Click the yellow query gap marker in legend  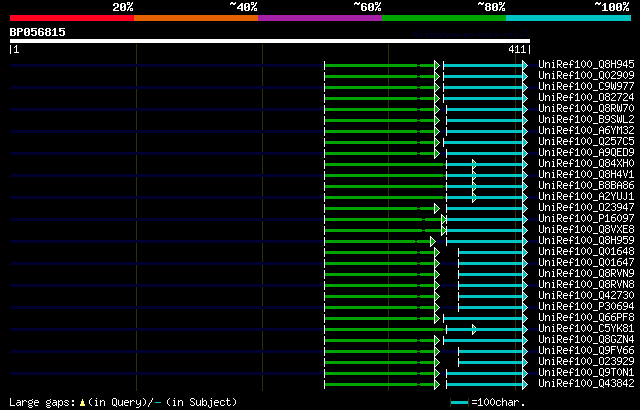click(x=82, y=403)
